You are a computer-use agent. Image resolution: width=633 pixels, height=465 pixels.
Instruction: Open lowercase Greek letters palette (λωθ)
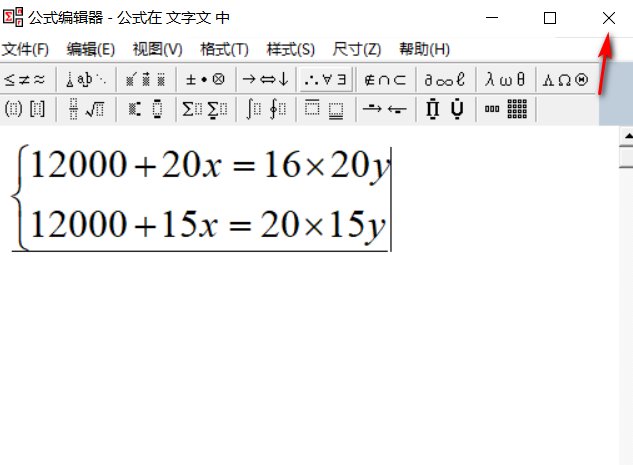click(x=505, y=80)
